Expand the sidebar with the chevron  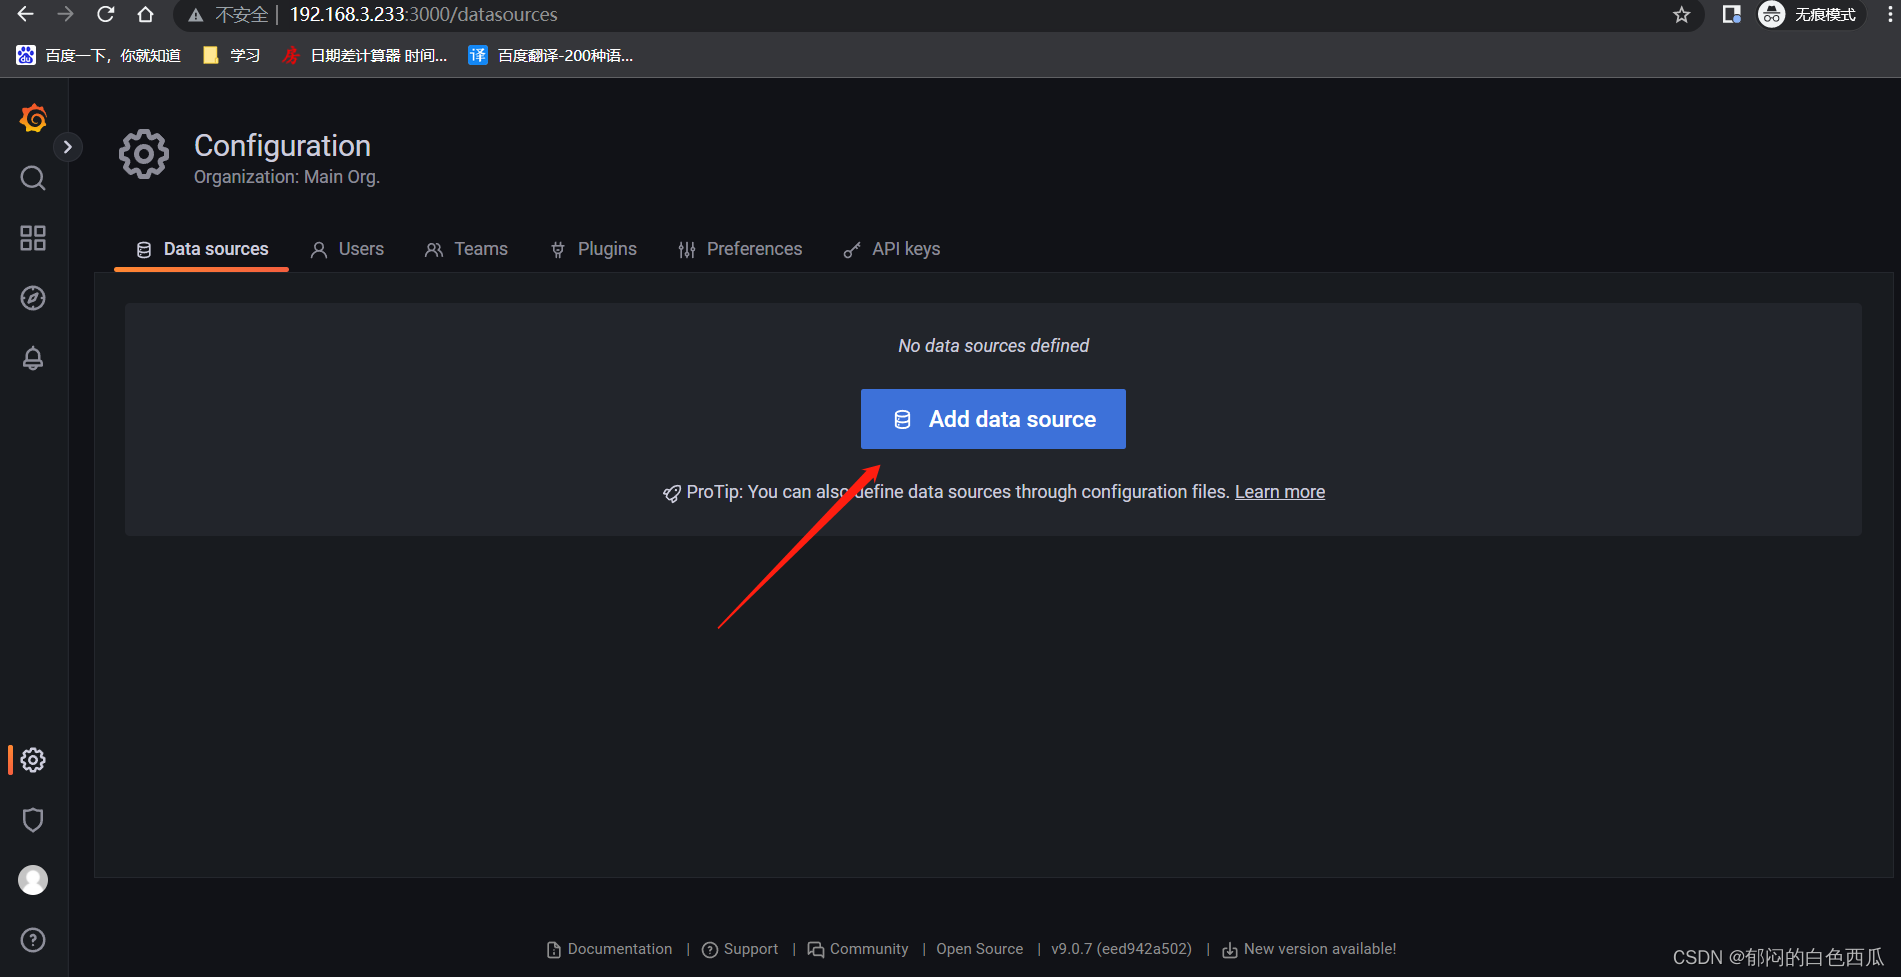[67, 147]
